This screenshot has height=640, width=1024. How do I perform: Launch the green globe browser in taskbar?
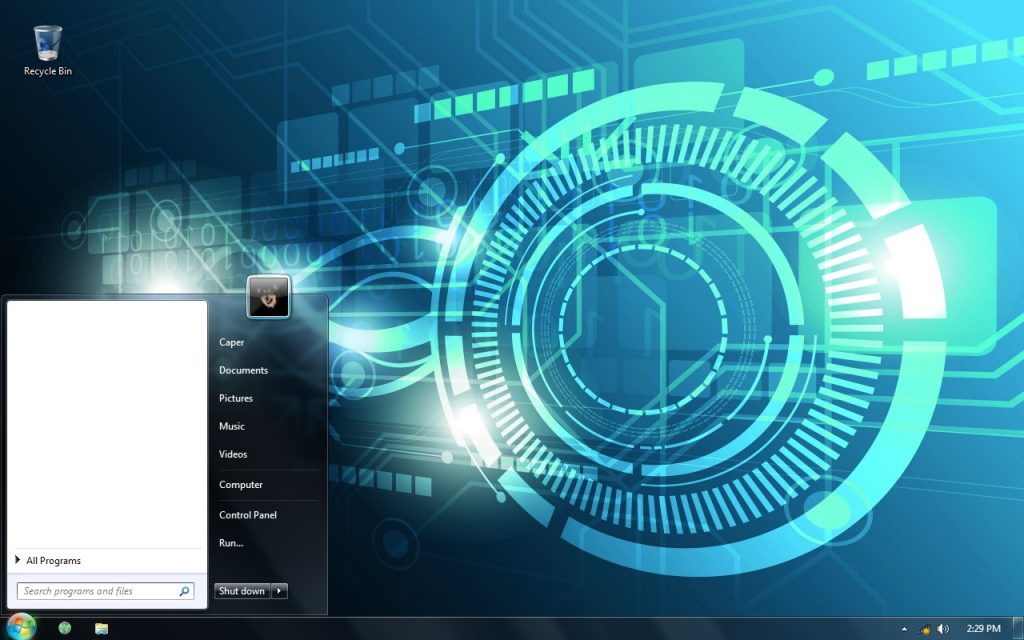[x=65, y=628]
